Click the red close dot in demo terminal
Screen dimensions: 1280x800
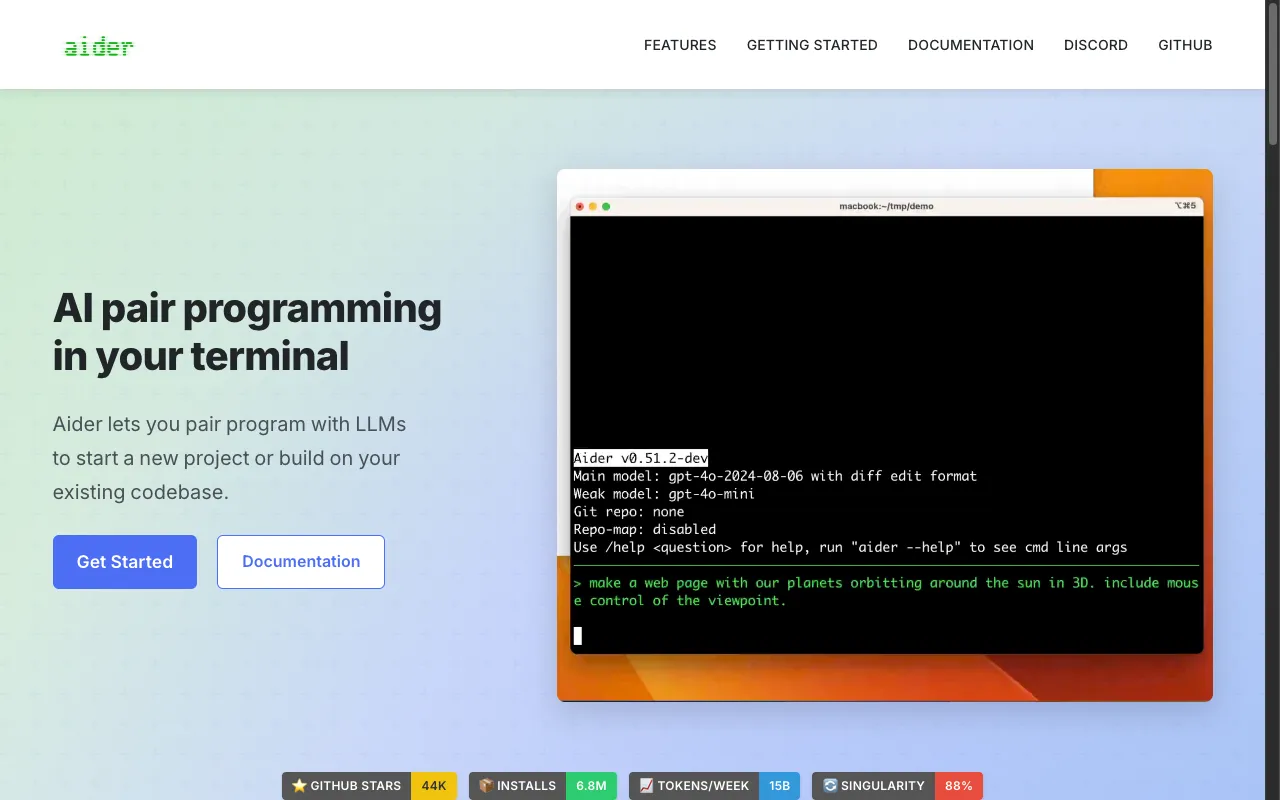point(580,206)
